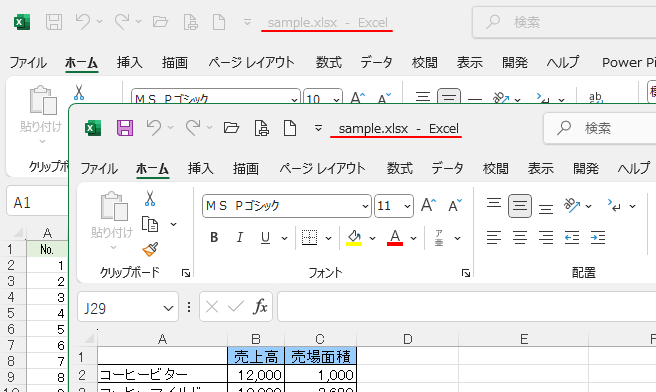Open Customize Quick Access Toolbar in the front window
The height and width of the screenshot is (392, 656).
pos(318,128)
